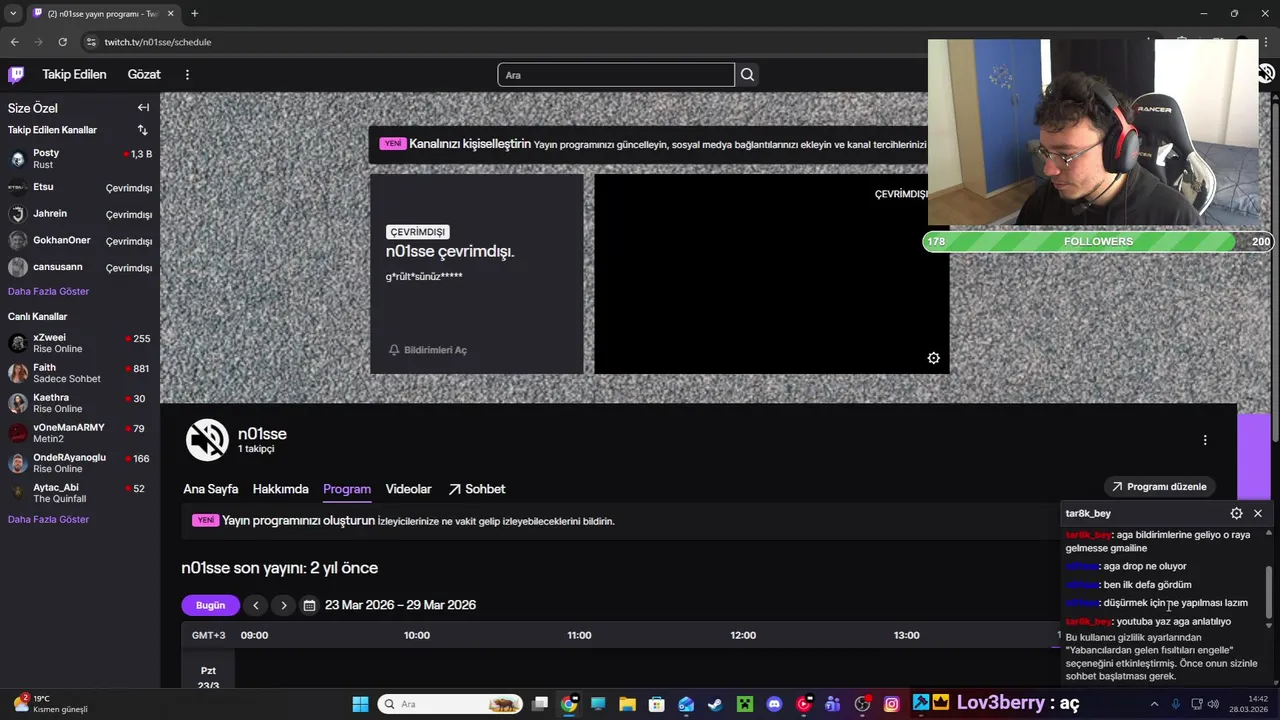Click Programı düzenle button

(1160, 487)
